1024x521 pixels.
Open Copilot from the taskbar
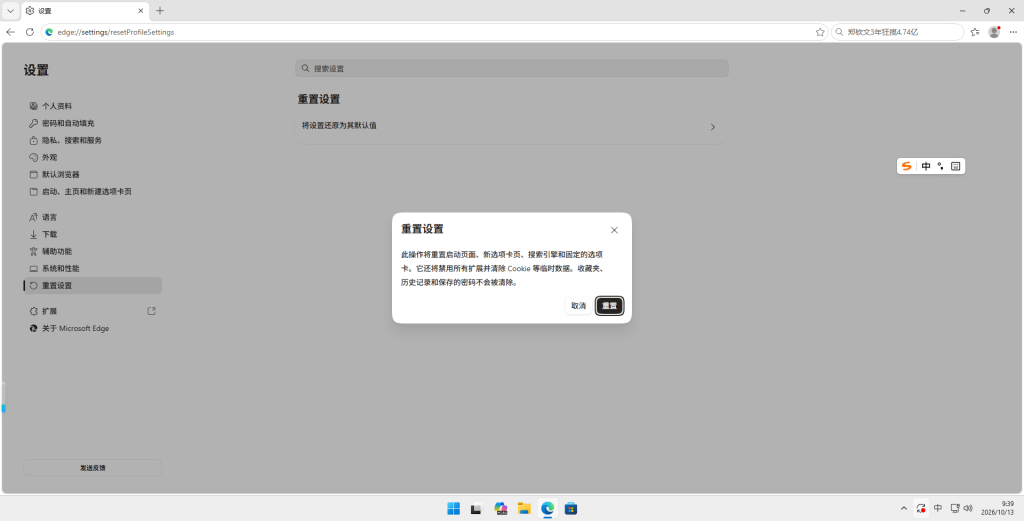coord(501,508)
